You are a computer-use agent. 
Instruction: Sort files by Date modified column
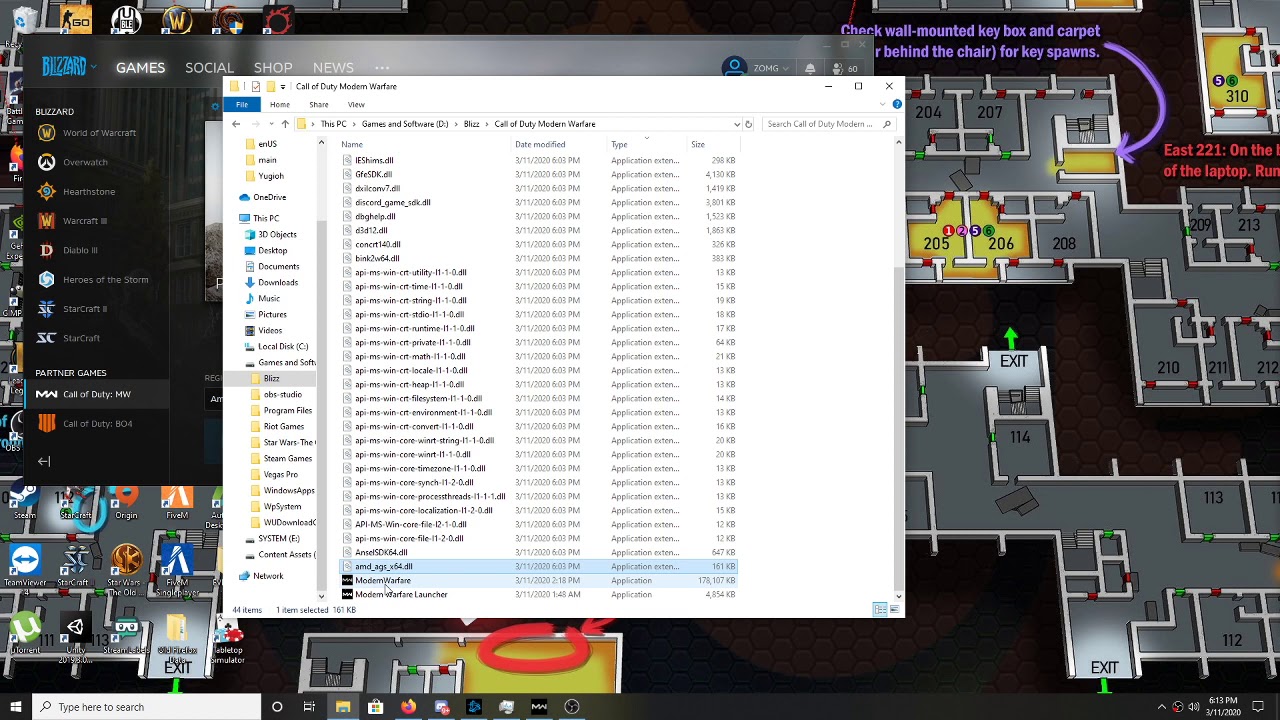(540, 145)
